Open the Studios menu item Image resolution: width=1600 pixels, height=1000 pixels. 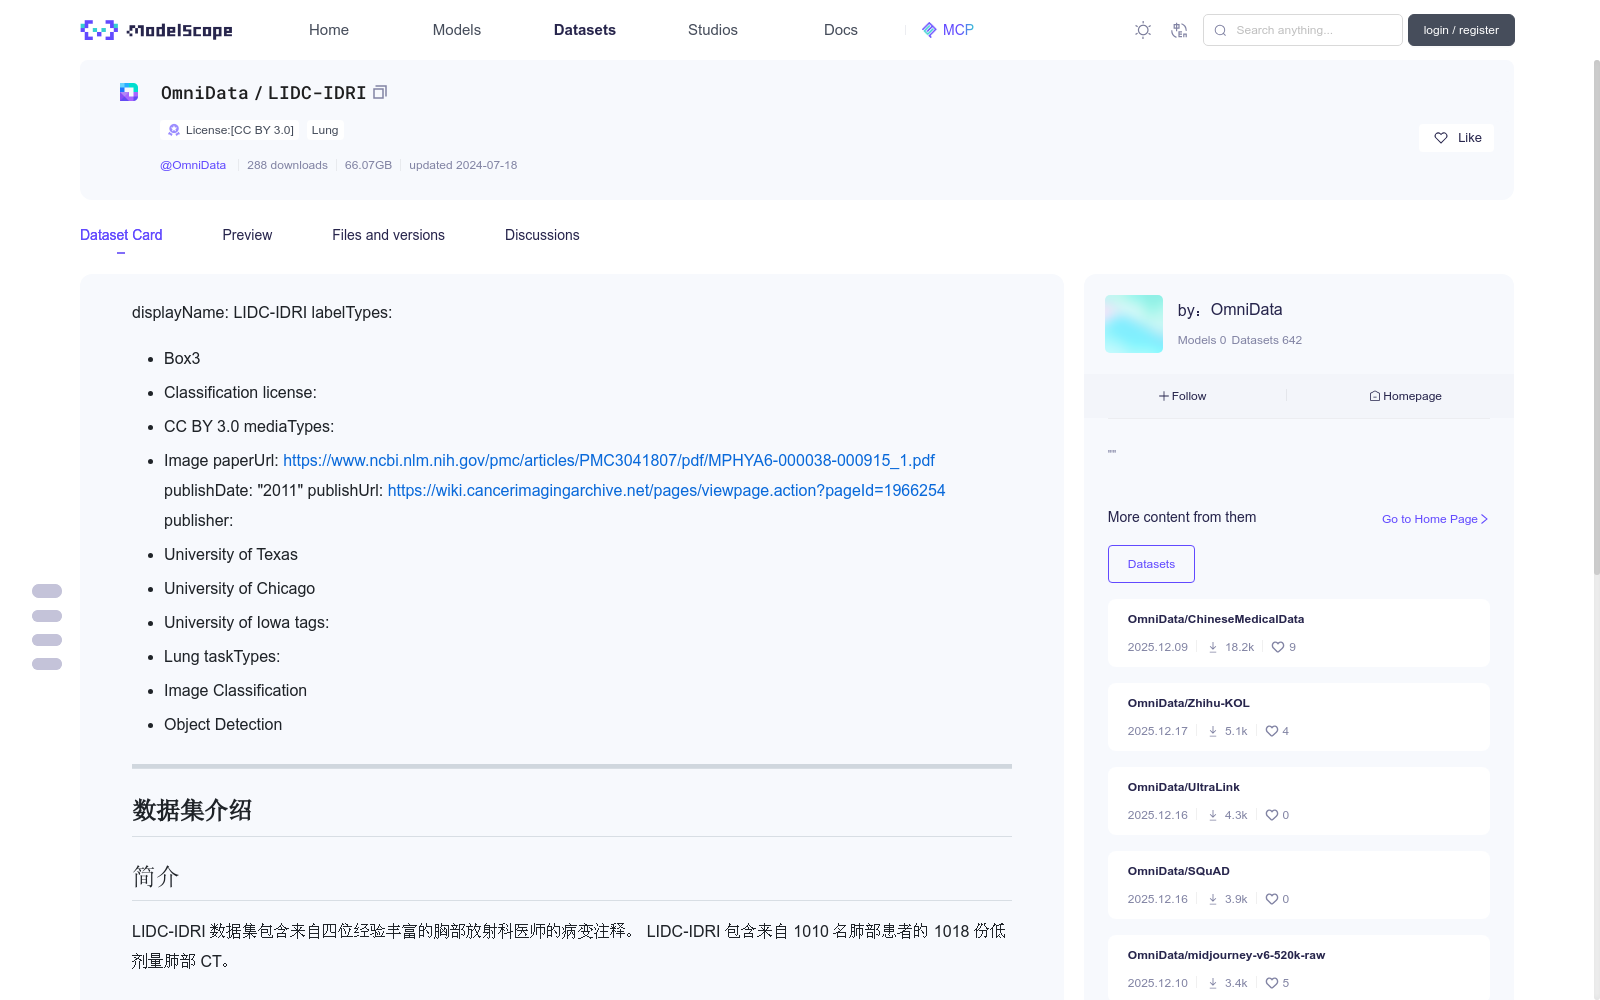point(713,30)
